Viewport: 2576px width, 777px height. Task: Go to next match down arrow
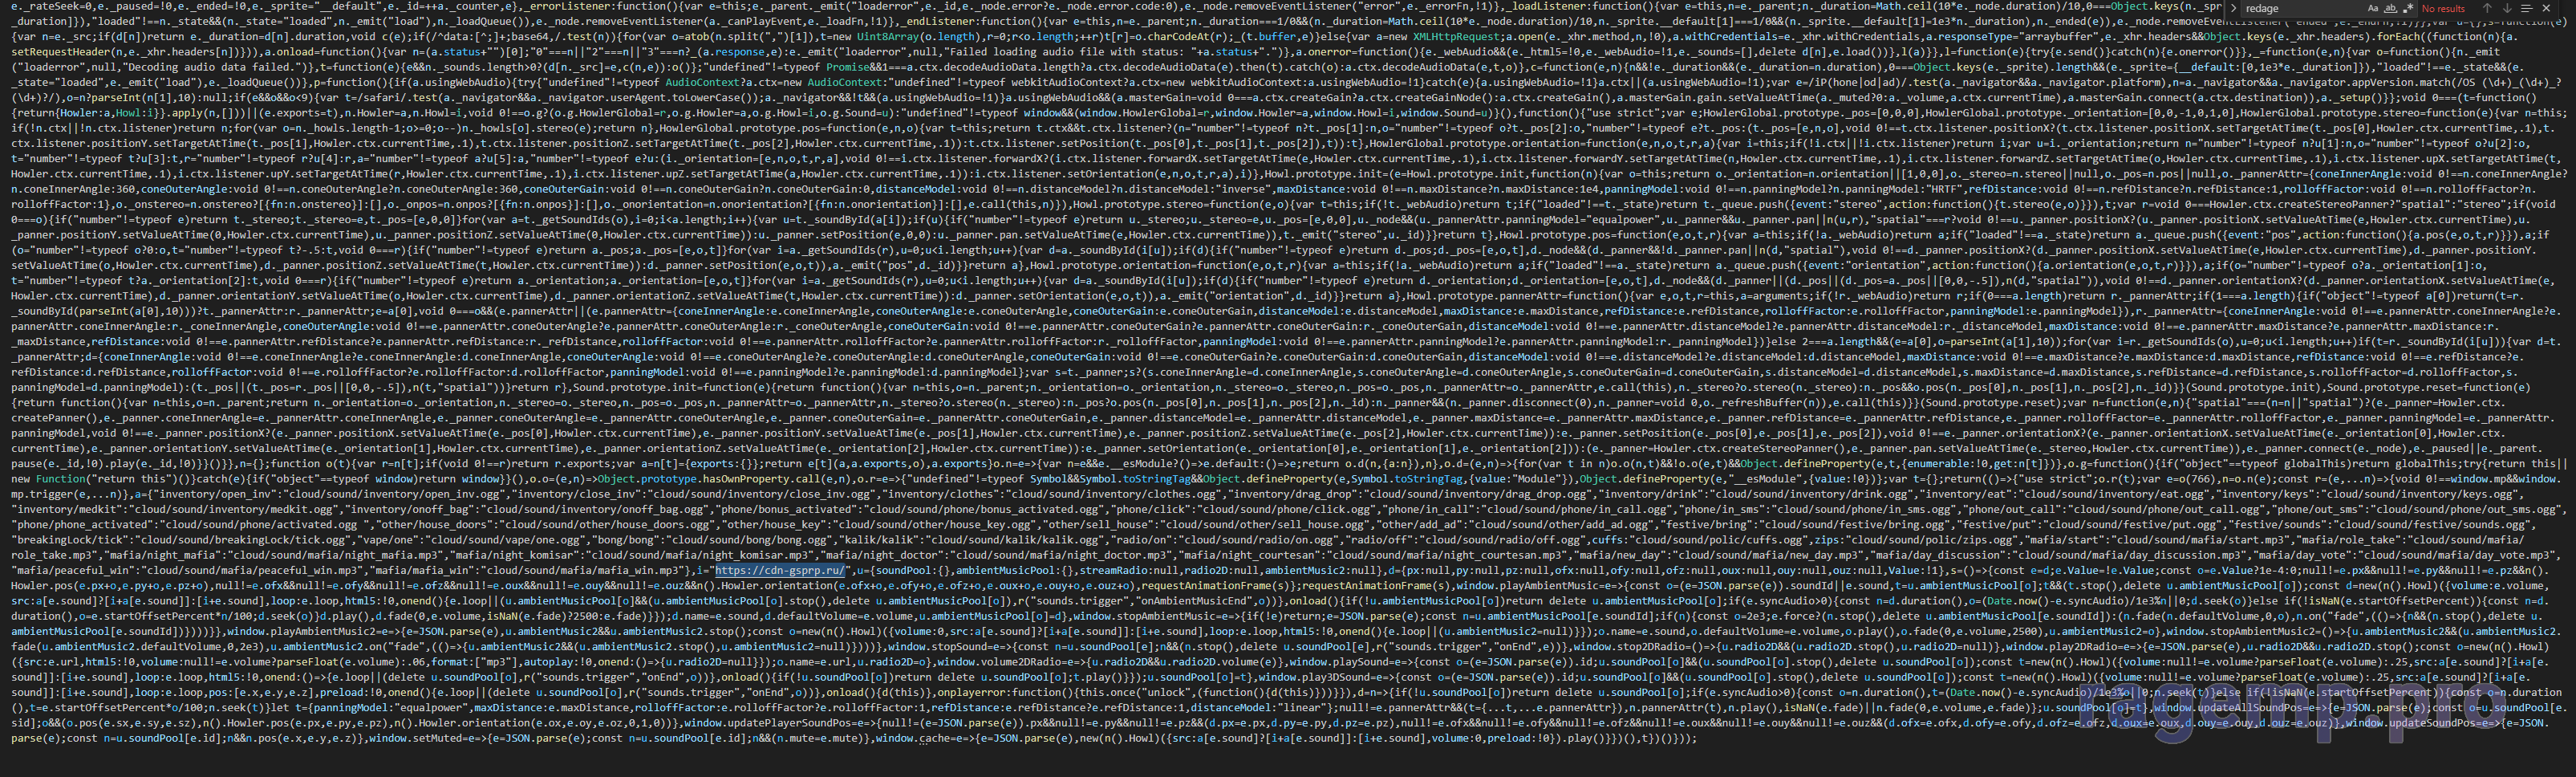point(2507,8)
